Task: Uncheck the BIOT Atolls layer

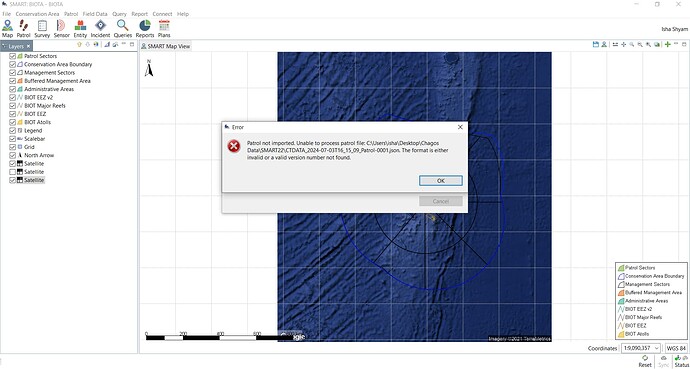Action: point(12,122)
